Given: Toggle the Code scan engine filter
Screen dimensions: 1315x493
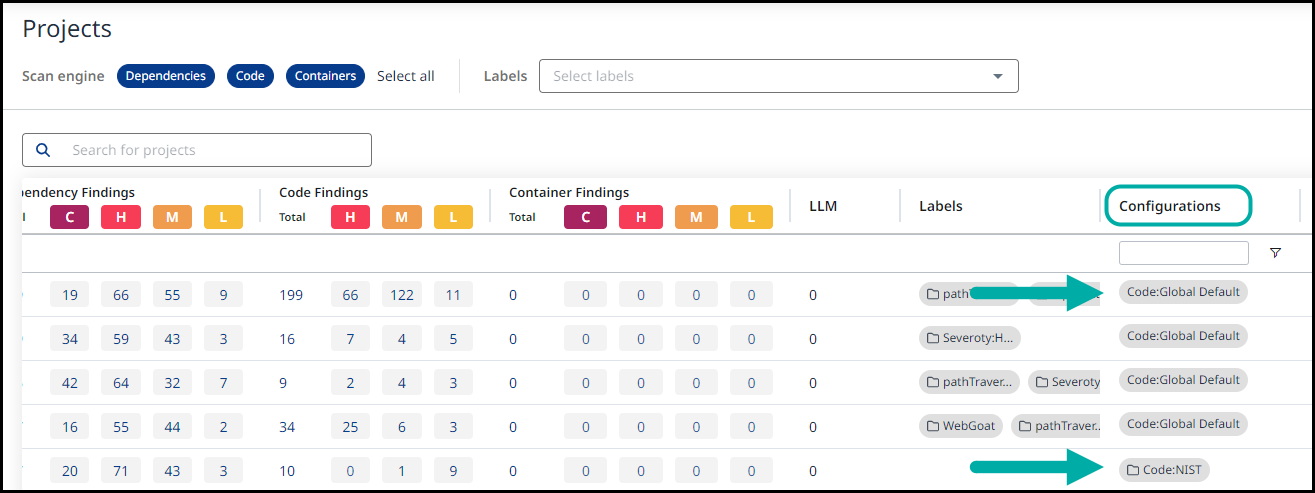Looking at the screenshot, I should (x=250, y=76).
